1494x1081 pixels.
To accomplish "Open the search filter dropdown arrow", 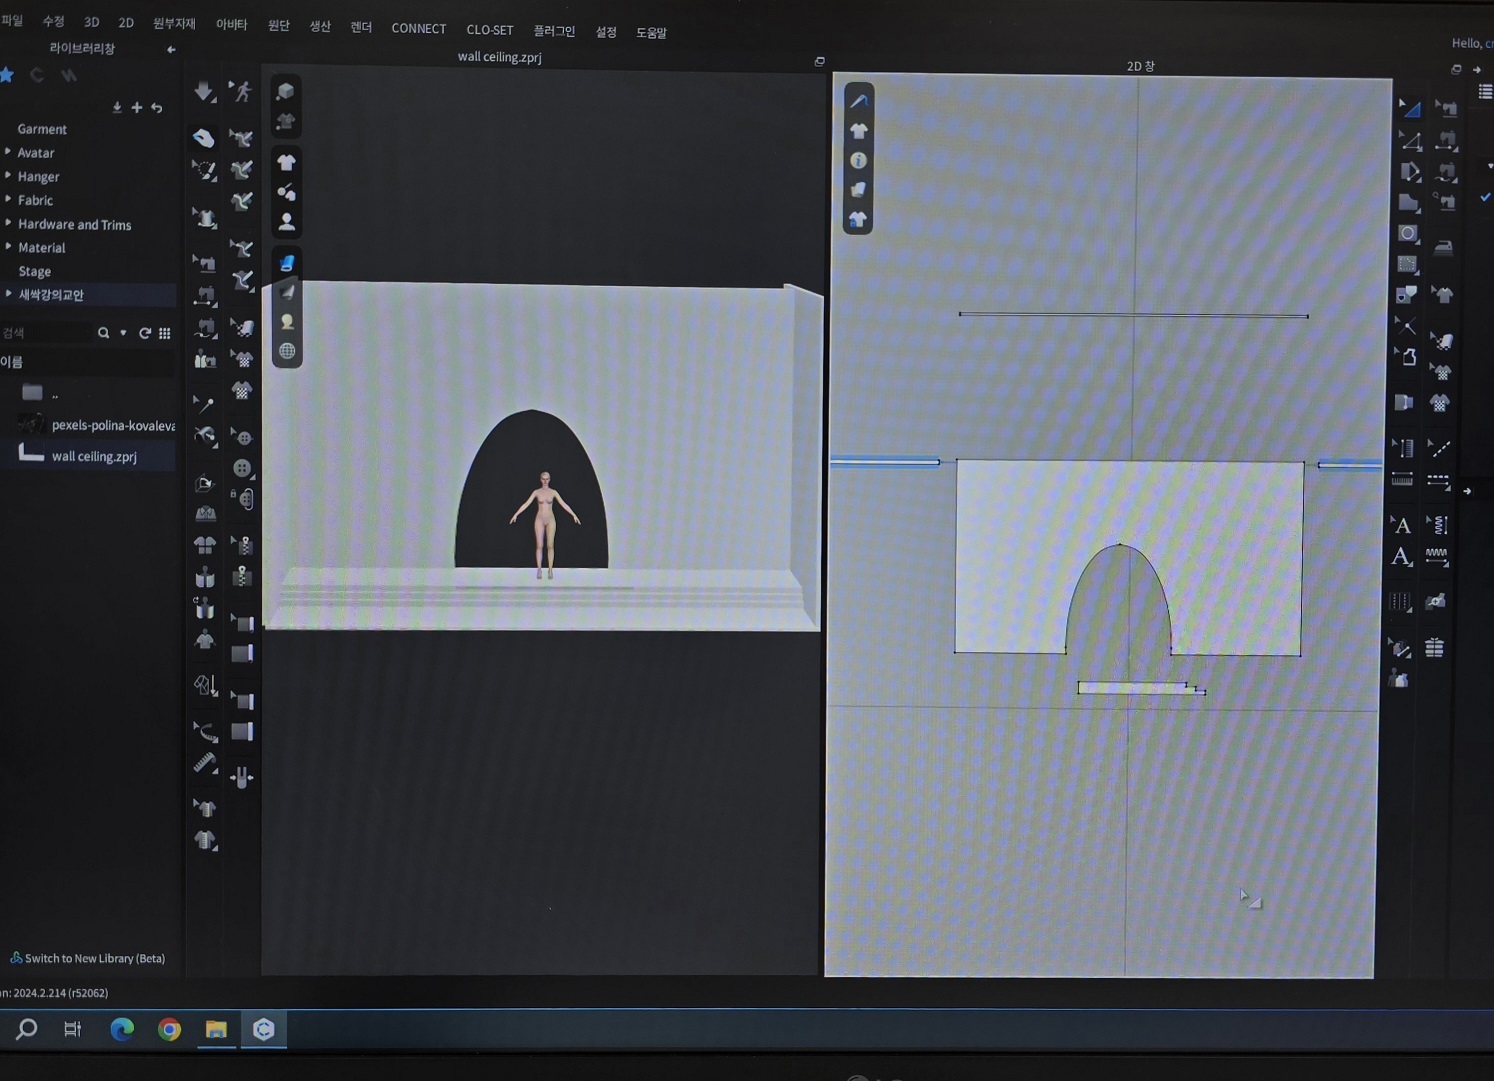I will coord(123,333).
